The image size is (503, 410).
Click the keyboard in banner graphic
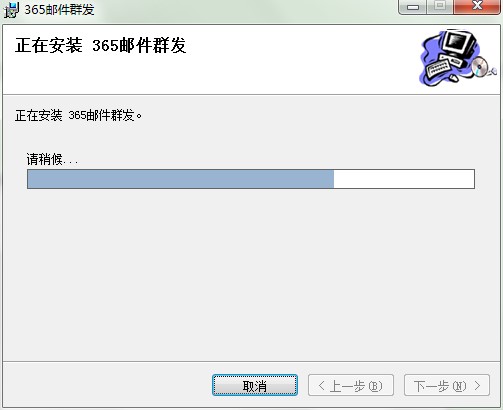tap(438, 68)
